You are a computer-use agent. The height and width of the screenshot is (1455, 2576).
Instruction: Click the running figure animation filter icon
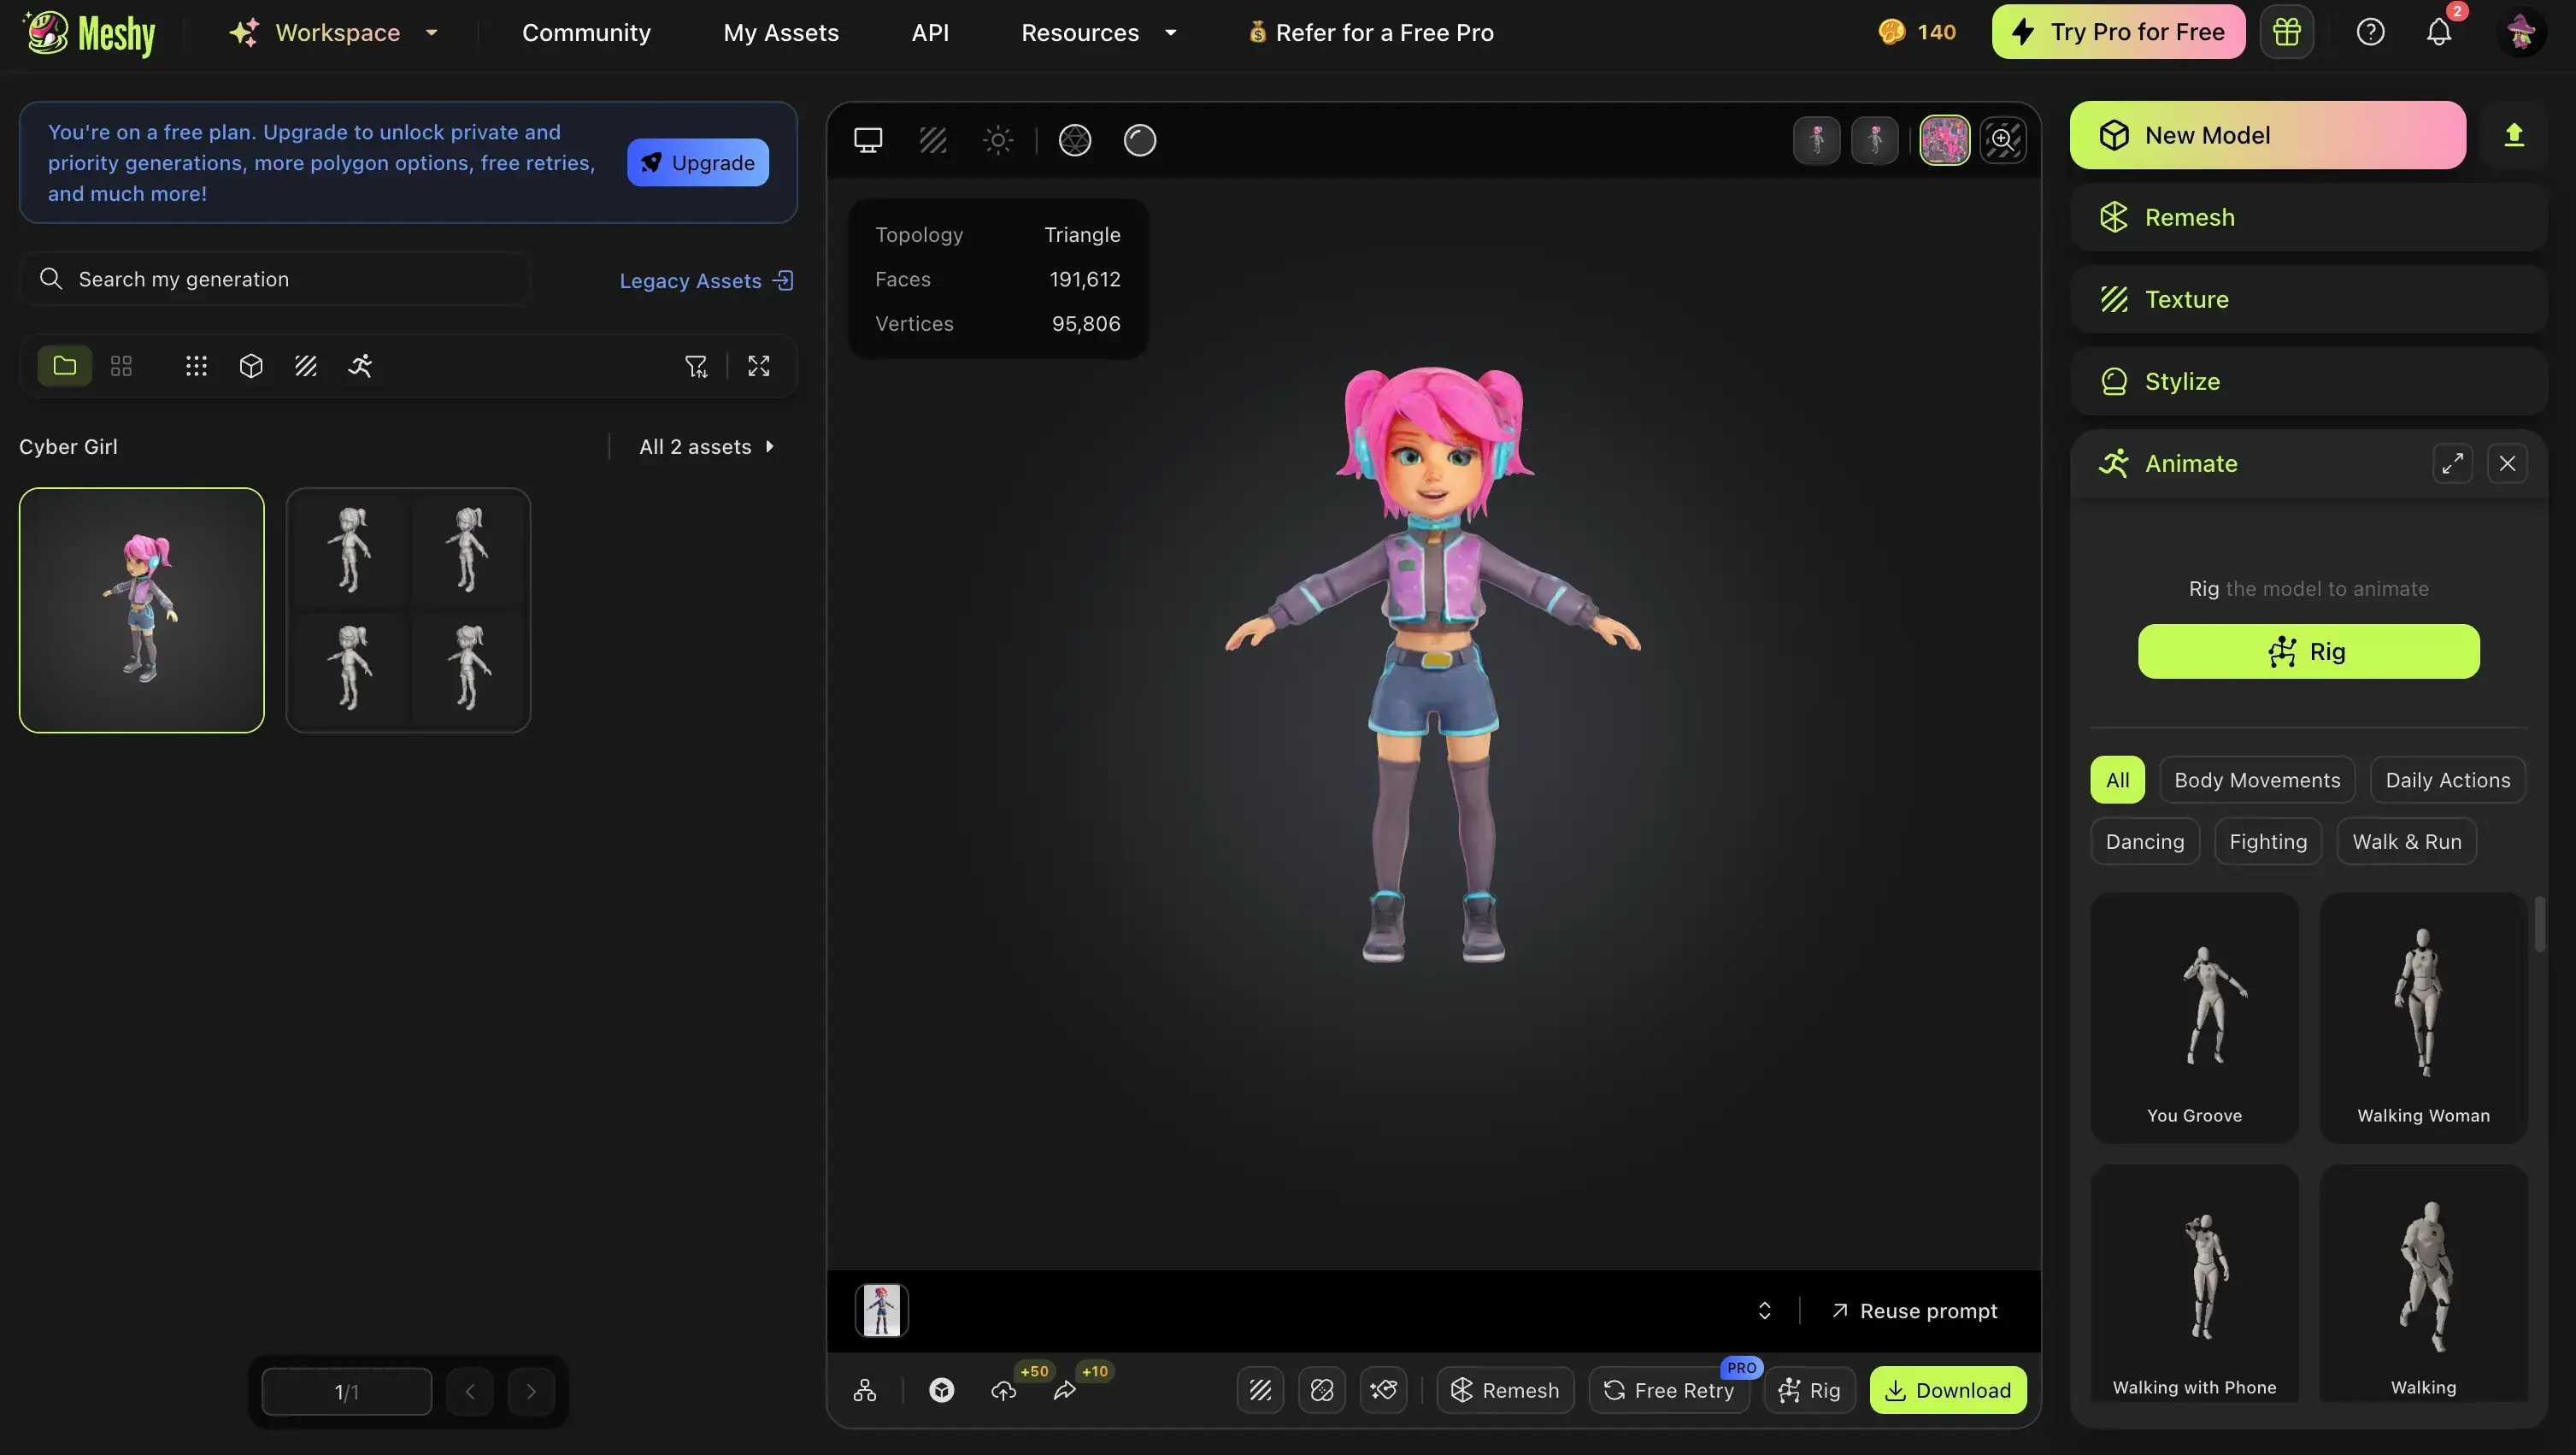tap(360, 366)
